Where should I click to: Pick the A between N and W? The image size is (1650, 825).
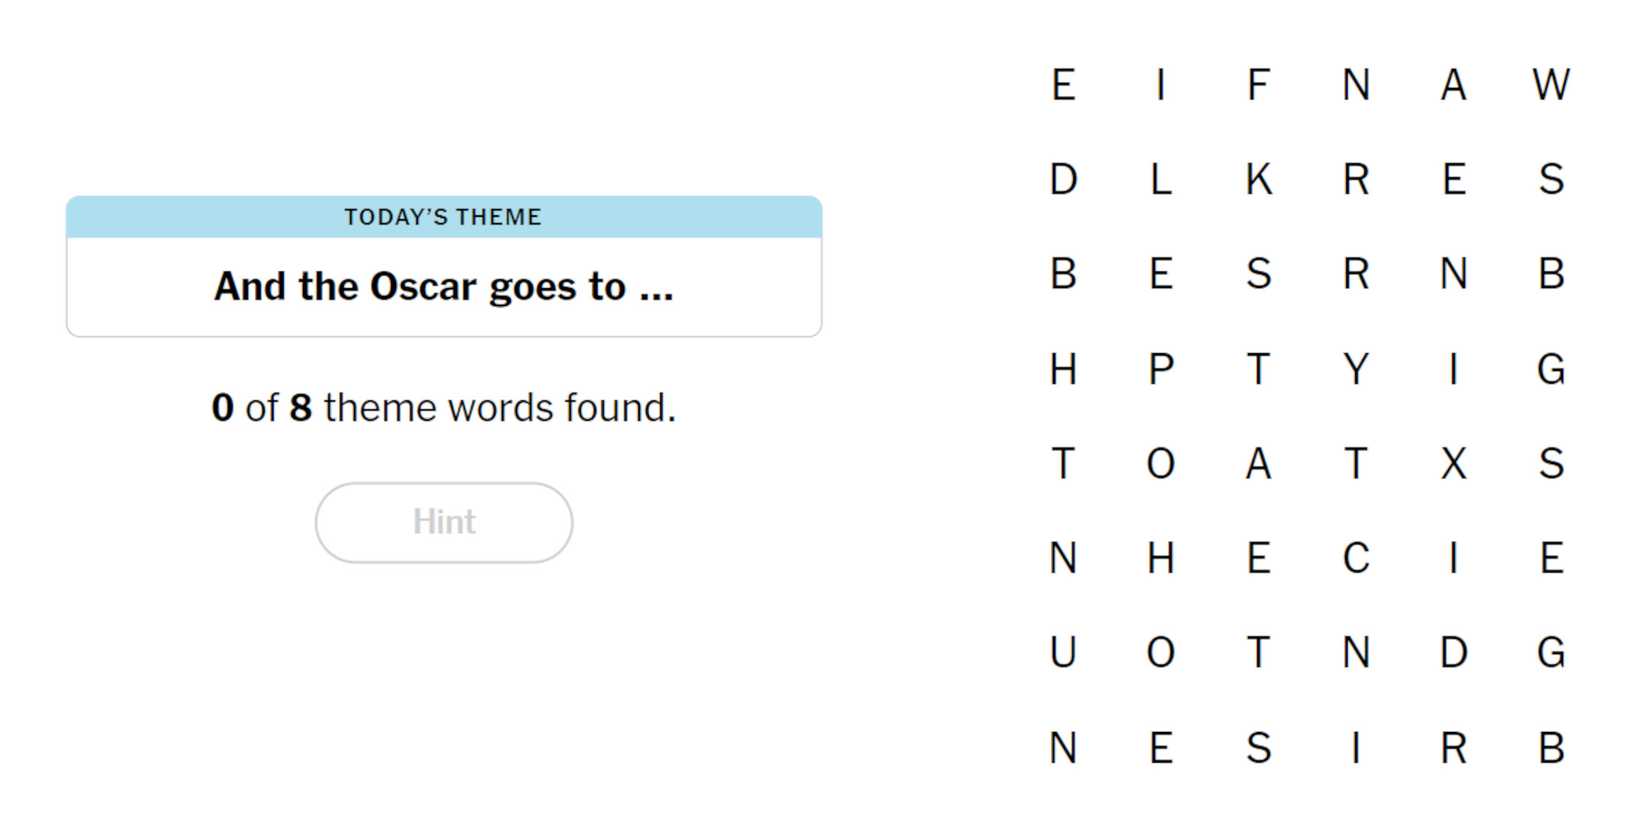click(x=1453, y=85)
